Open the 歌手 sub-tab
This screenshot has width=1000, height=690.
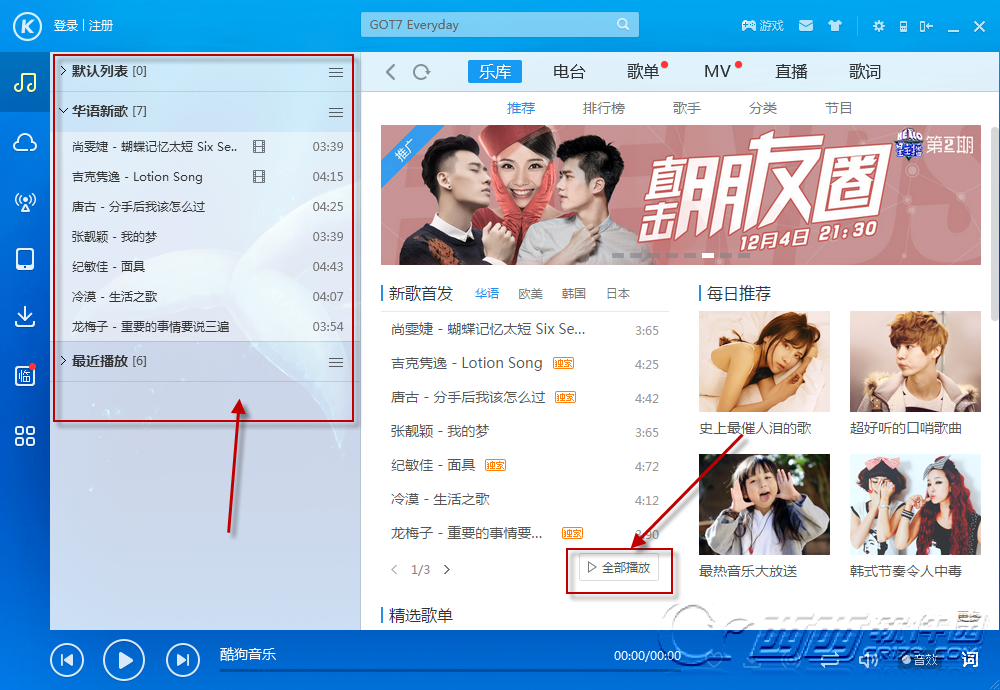(686, 108)
